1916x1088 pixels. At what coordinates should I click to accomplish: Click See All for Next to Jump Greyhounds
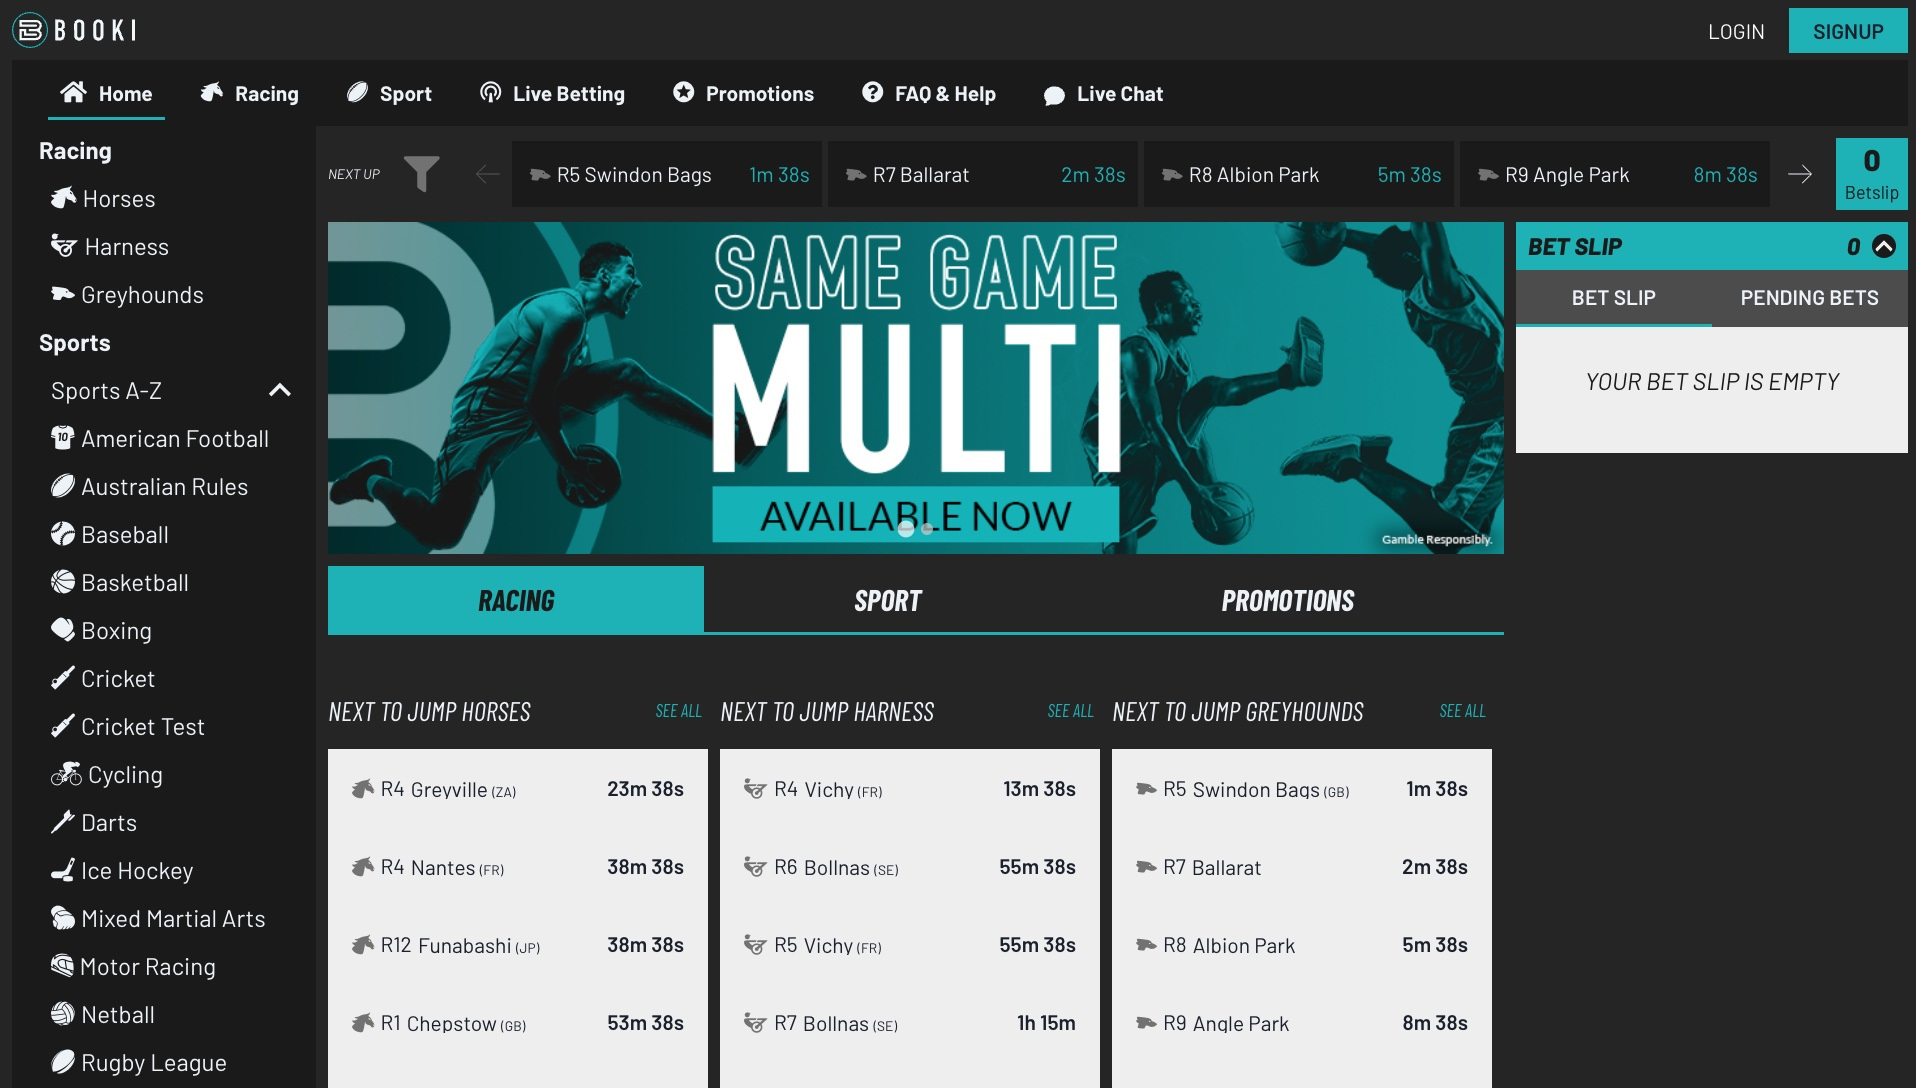(1462, 711)
